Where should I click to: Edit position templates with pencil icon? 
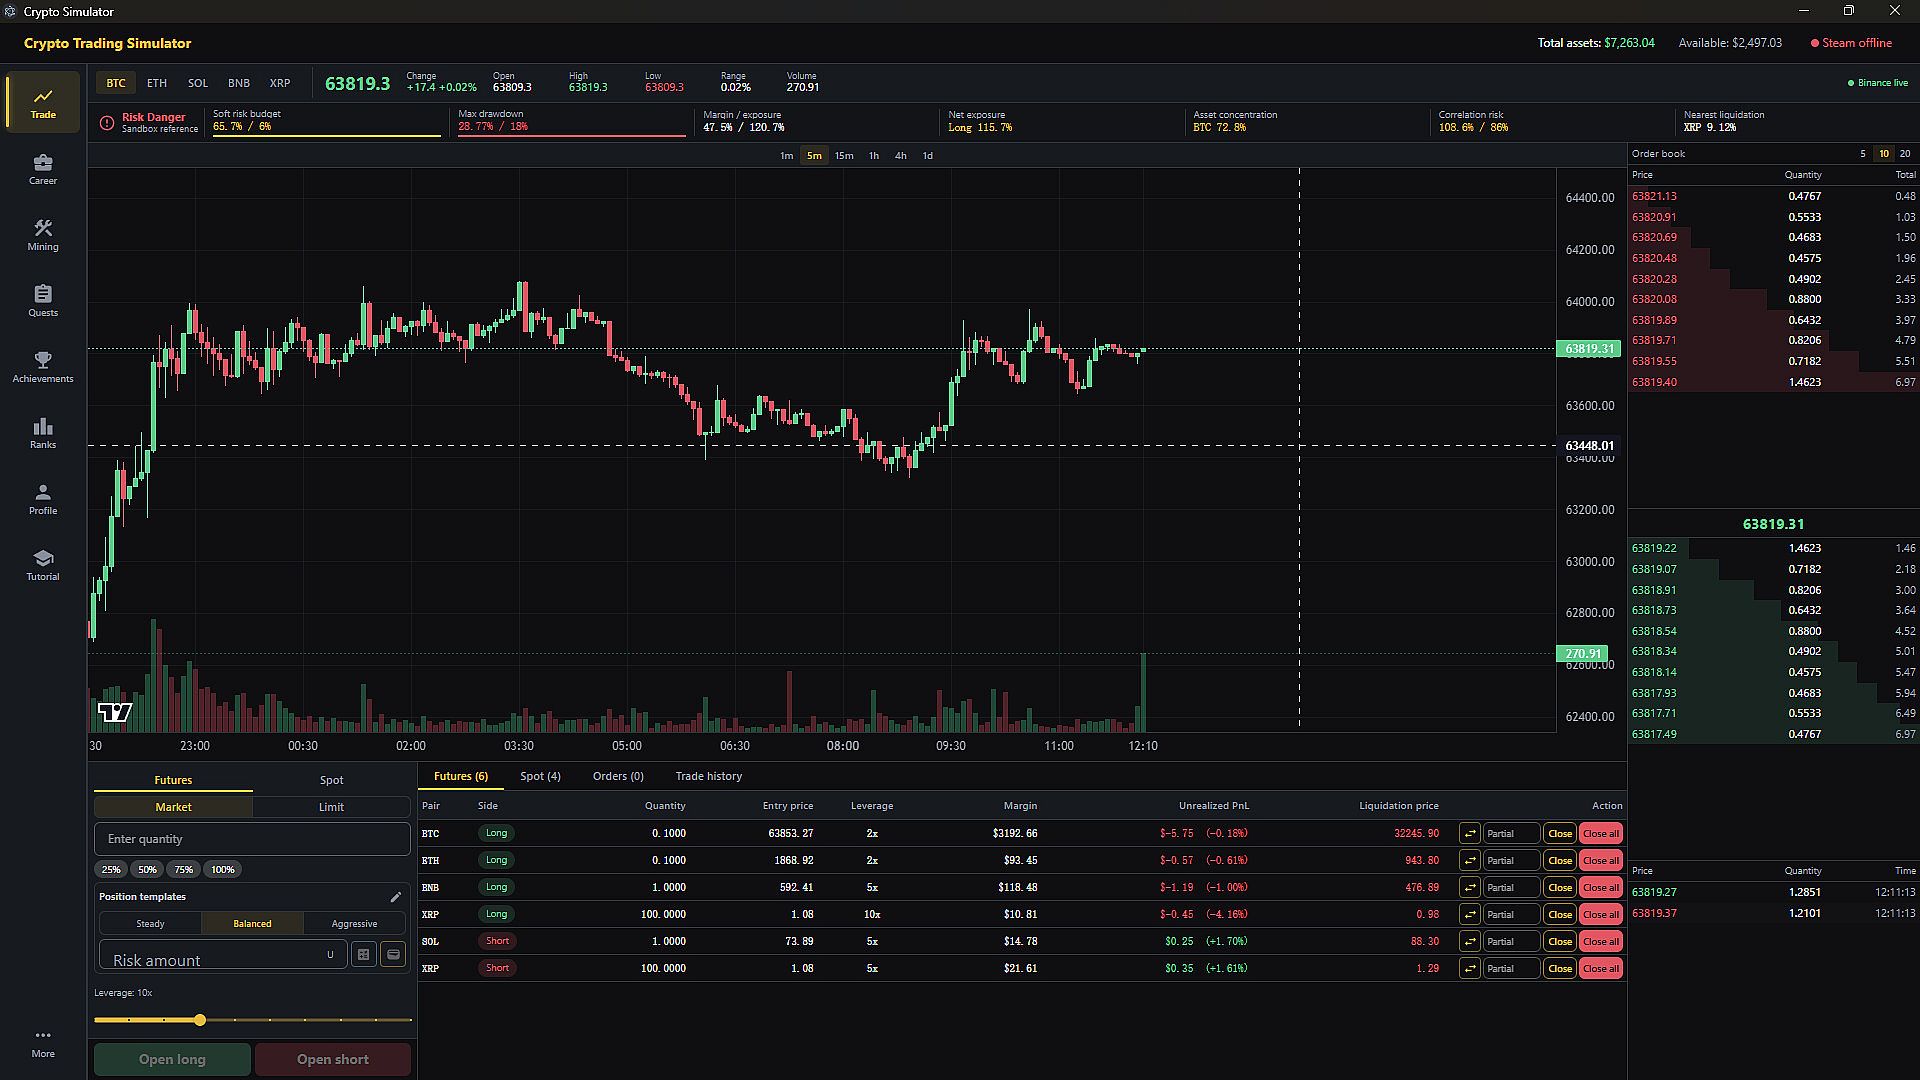pos(396,897)
